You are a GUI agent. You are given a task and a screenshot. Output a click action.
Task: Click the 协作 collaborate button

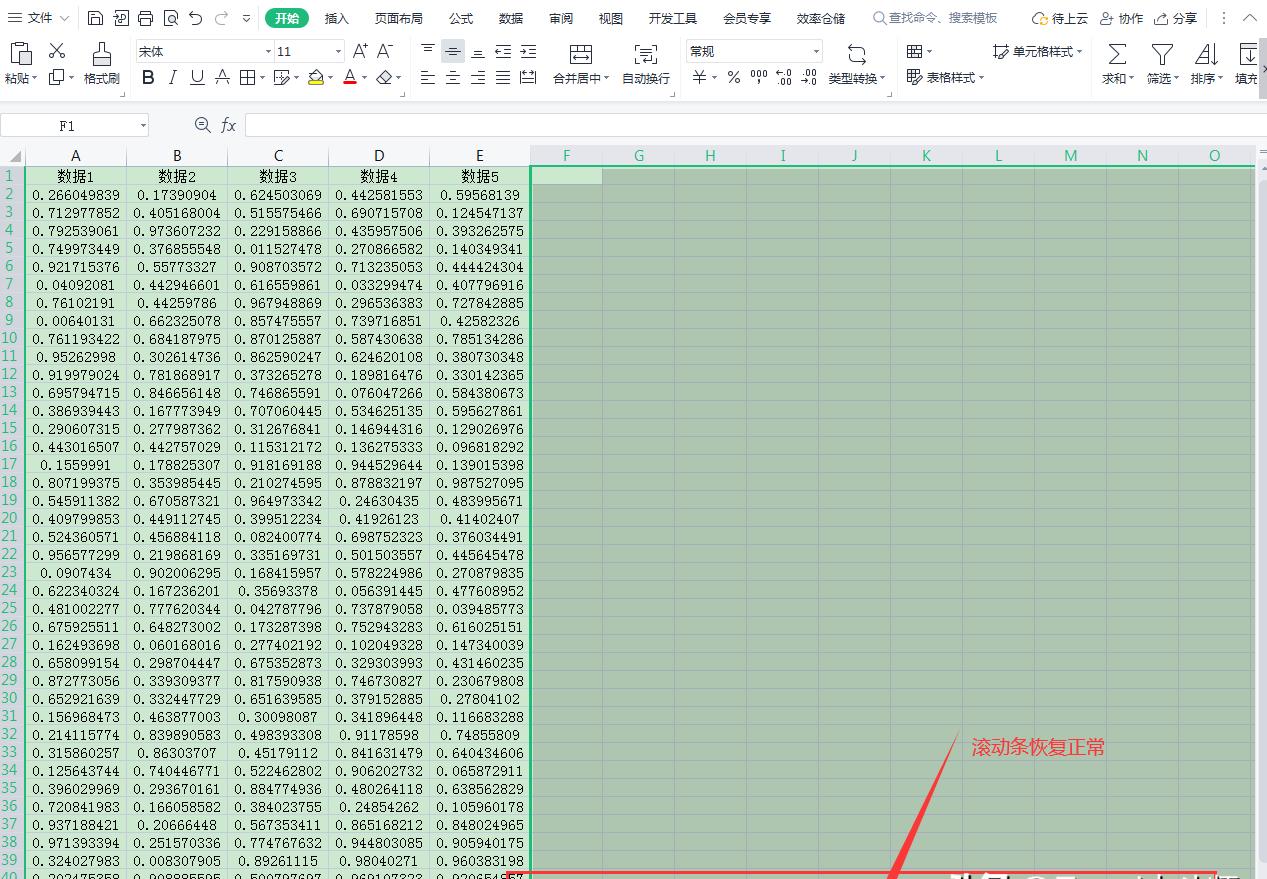[x=1121, y=18]
